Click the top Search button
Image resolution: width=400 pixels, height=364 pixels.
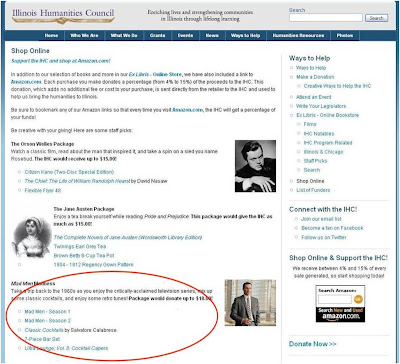[376, 18]
